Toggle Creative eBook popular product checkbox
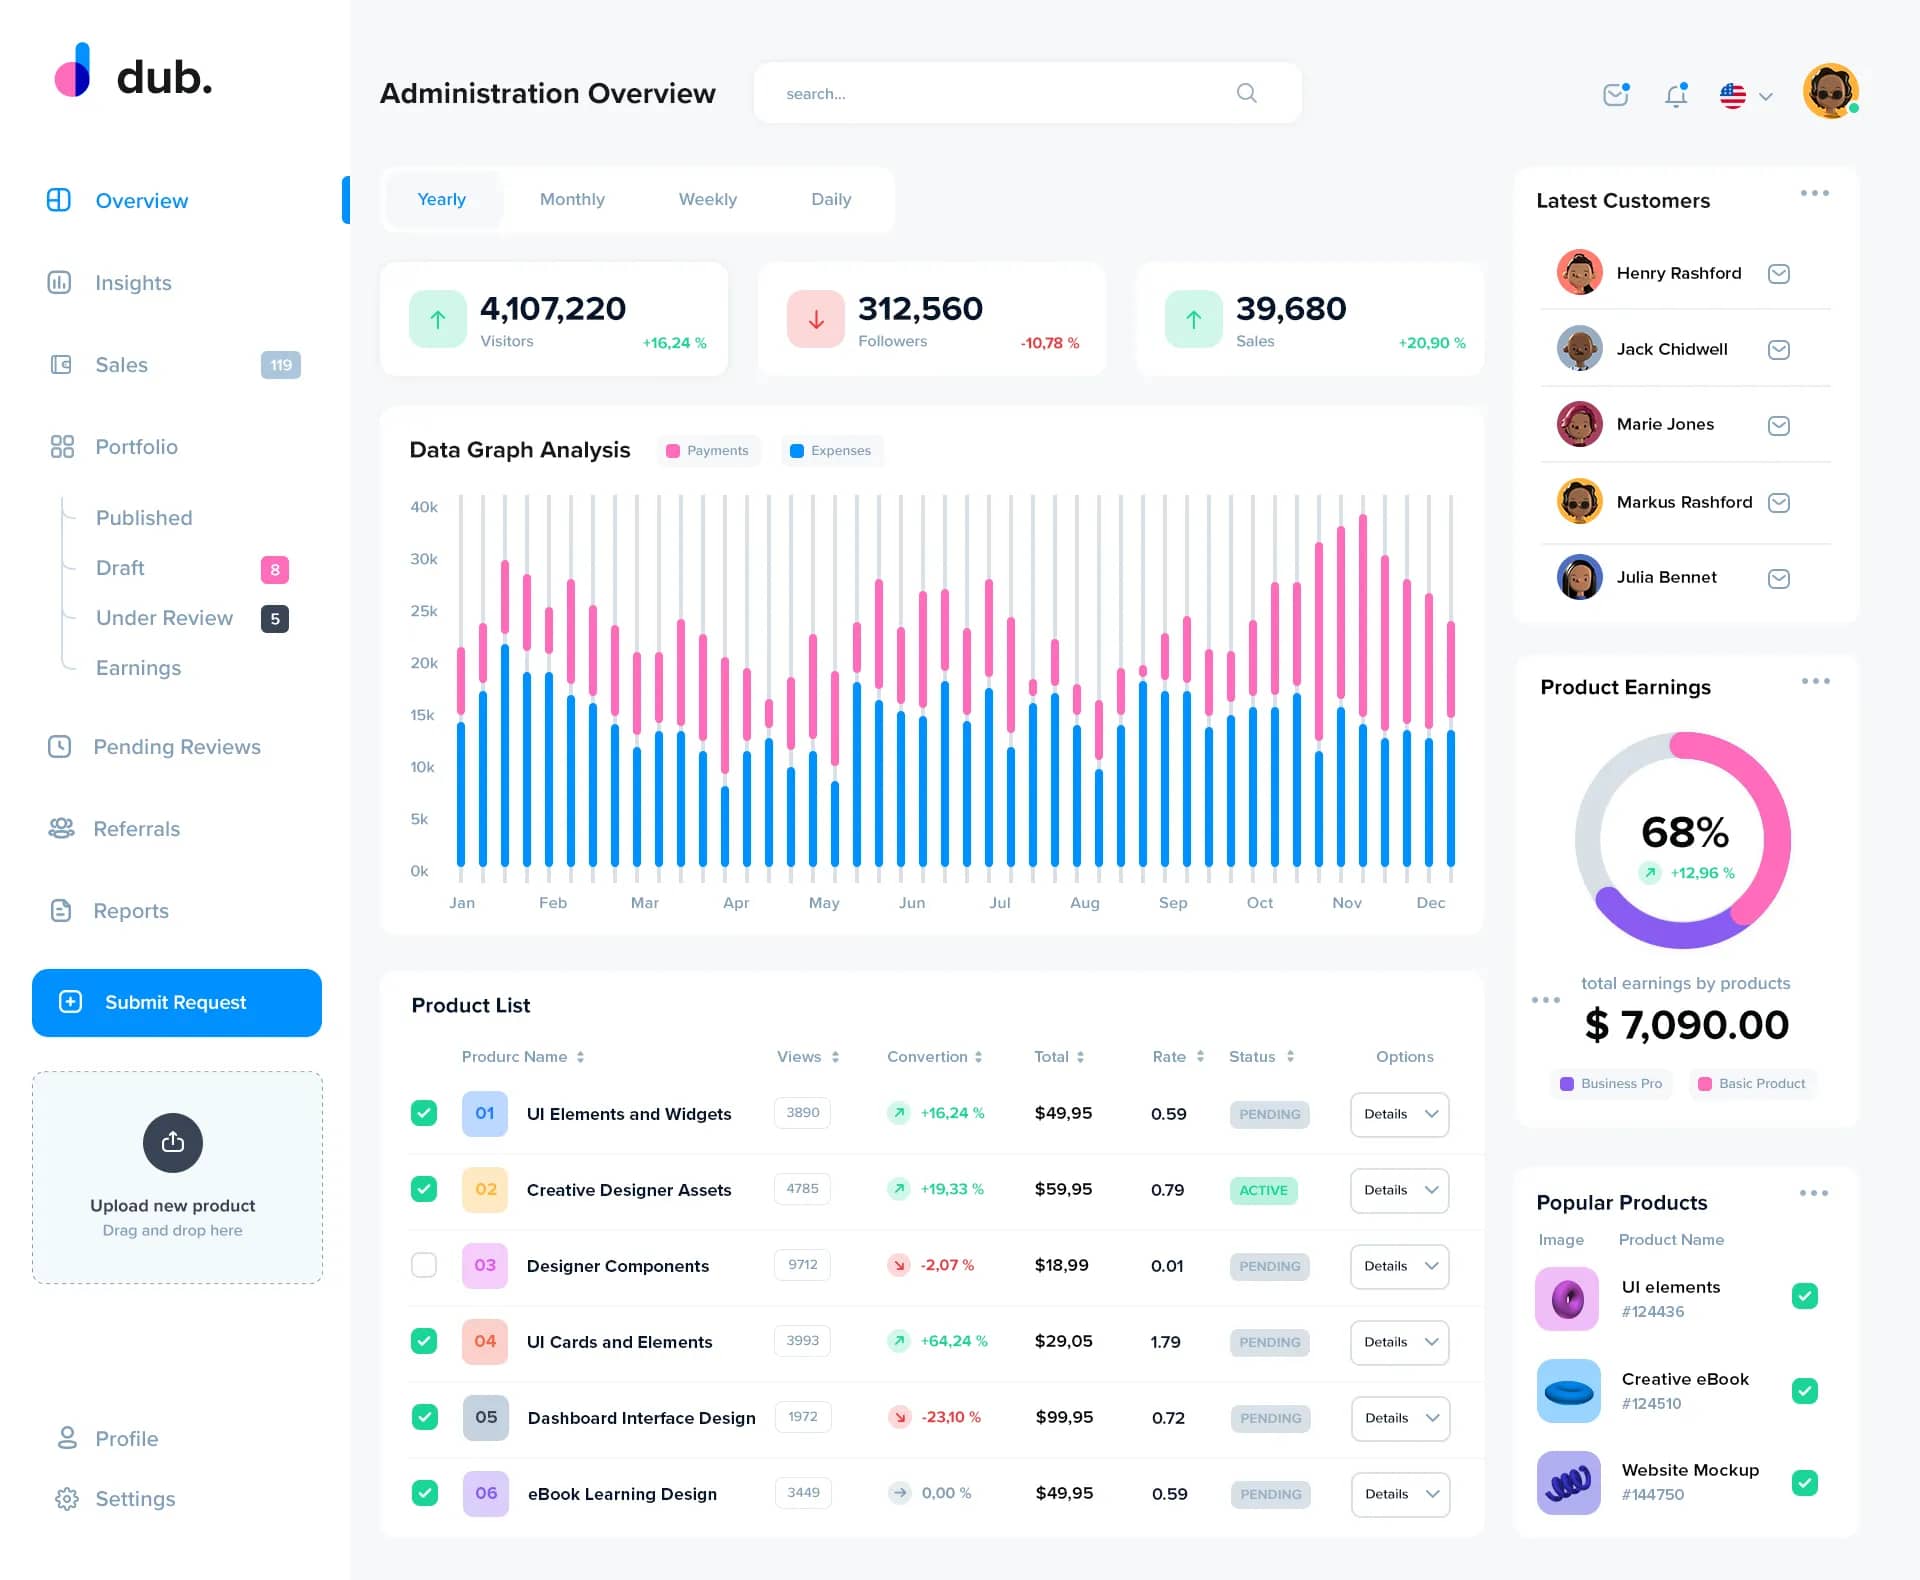Image resolution: width=1920 pixels, height=1580 pixels. pyautogui.click(x=1805, y=1391)
